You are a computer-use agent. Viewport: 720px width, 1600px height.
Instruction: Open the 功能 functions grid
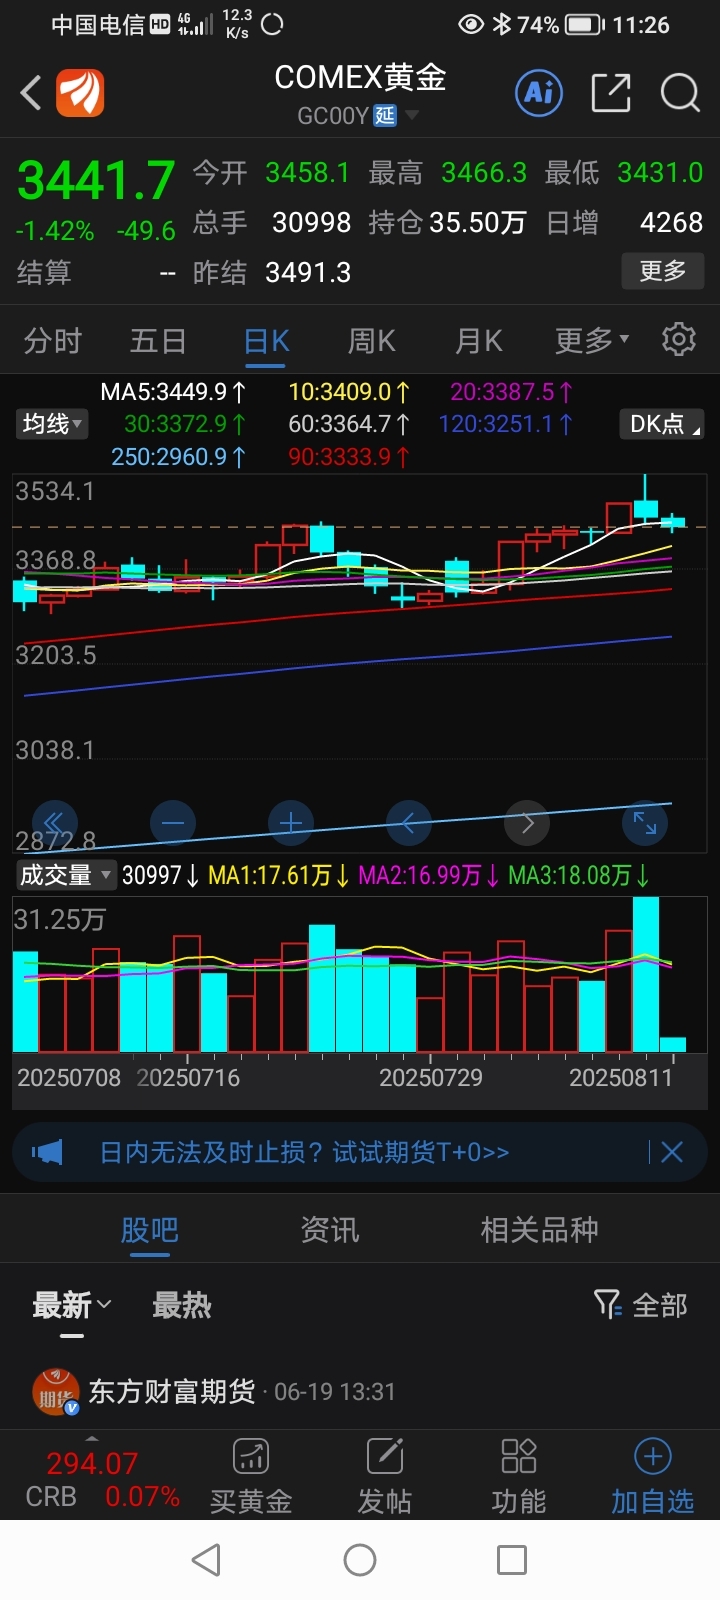519,1476
